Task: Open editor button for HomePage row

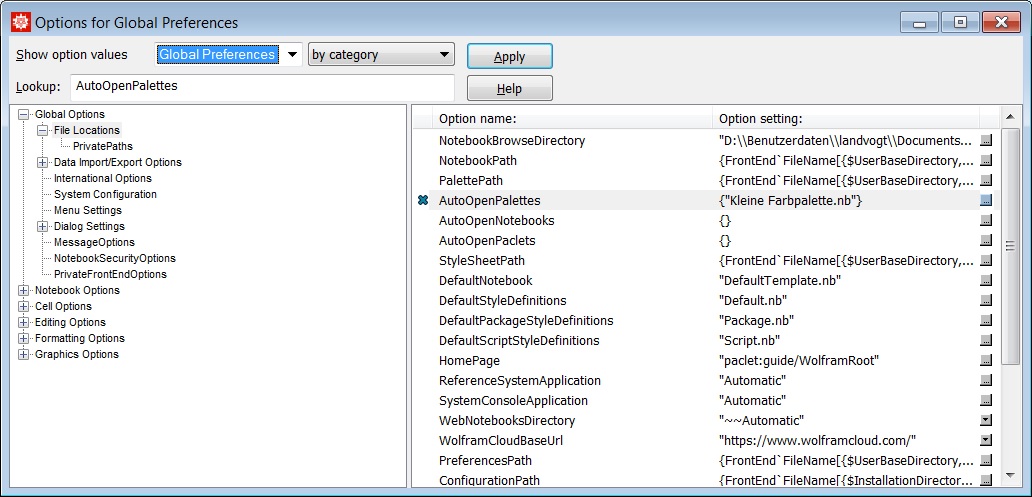Action: [x=985, y=360]
